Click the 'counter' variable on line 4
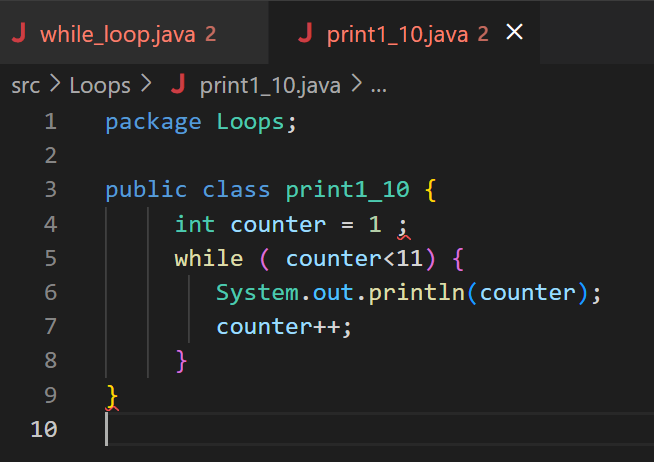The height and width of the screenshot is (462, 654). pyautogui.click(x=278, y=224)
